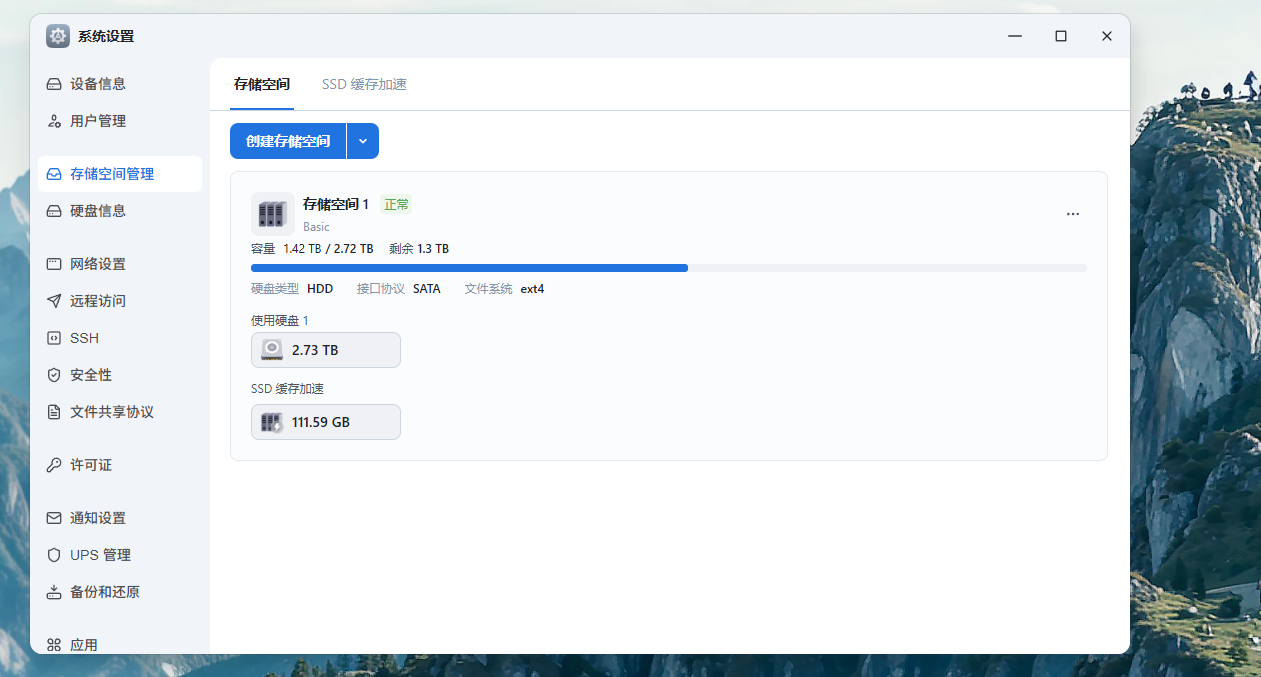Click the 存储空间 1 title text

click(x=336, y=204)
